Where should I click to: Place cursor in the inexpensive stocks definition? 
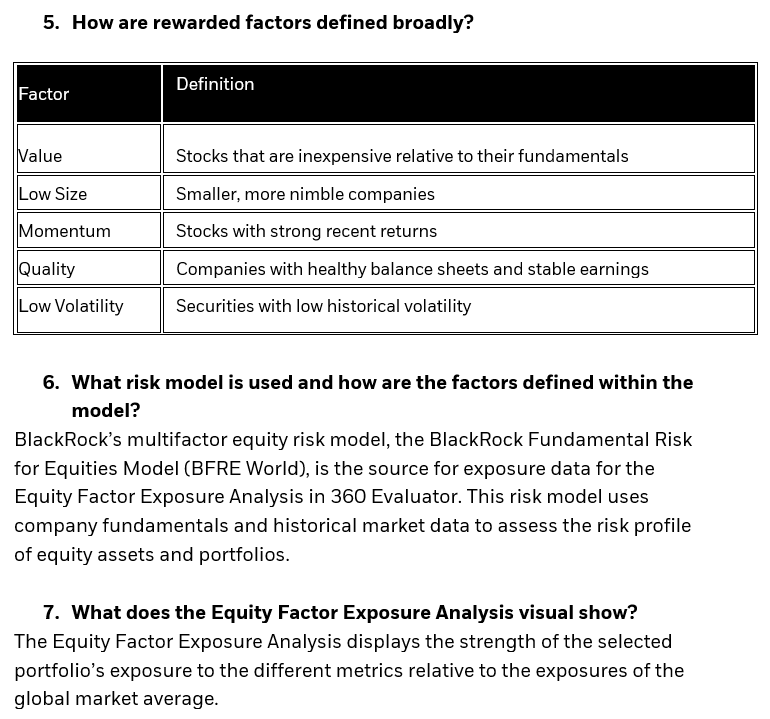click(402, 156)
